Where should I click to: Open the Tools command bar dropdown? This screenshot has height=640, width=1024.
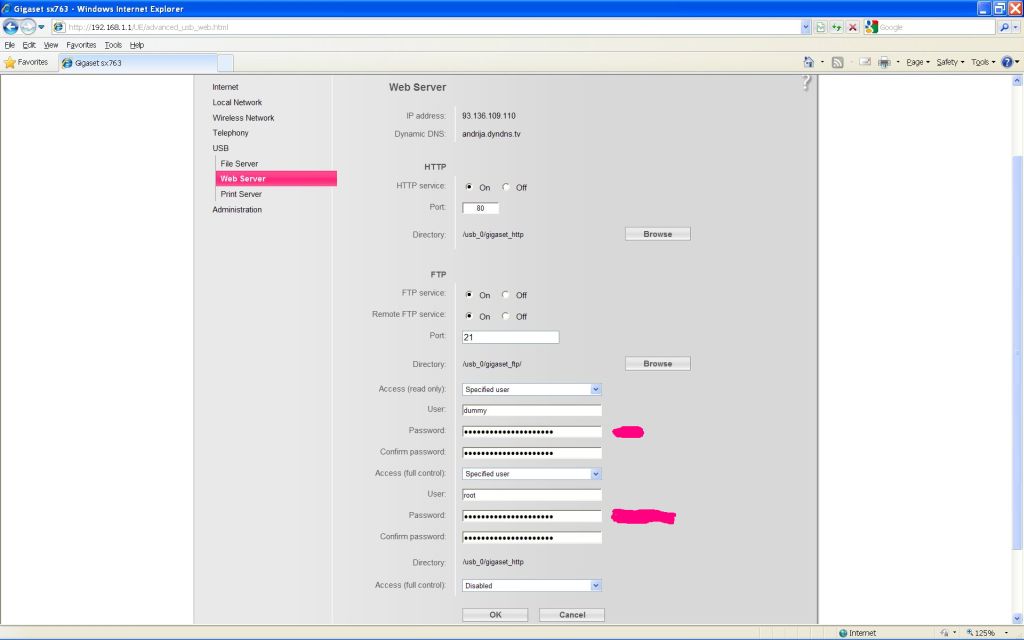(983, 62)
